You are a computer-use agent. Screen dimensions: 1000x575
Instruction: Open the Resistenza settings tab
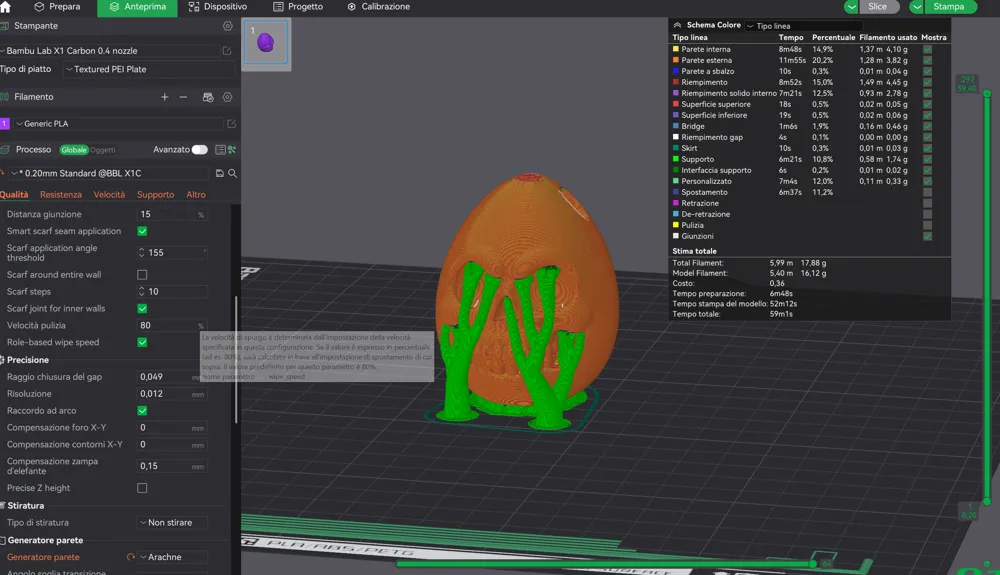(61, 195)
